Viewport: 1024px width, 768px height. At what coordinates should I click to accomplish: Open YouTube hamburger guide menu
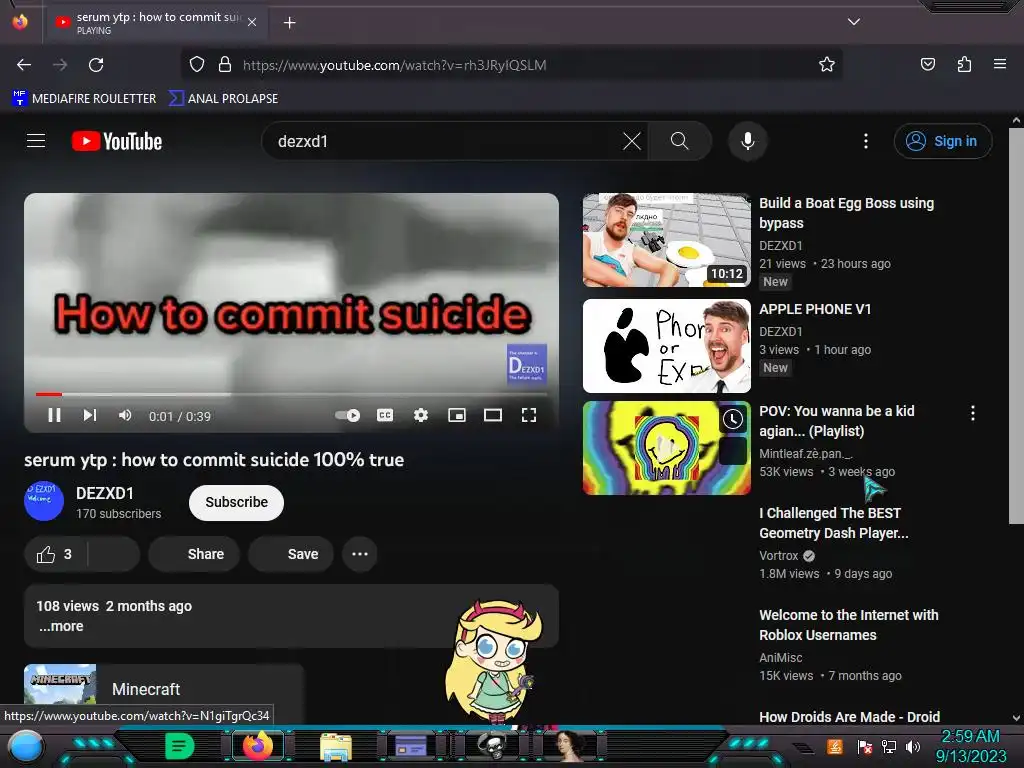(36, 141)
